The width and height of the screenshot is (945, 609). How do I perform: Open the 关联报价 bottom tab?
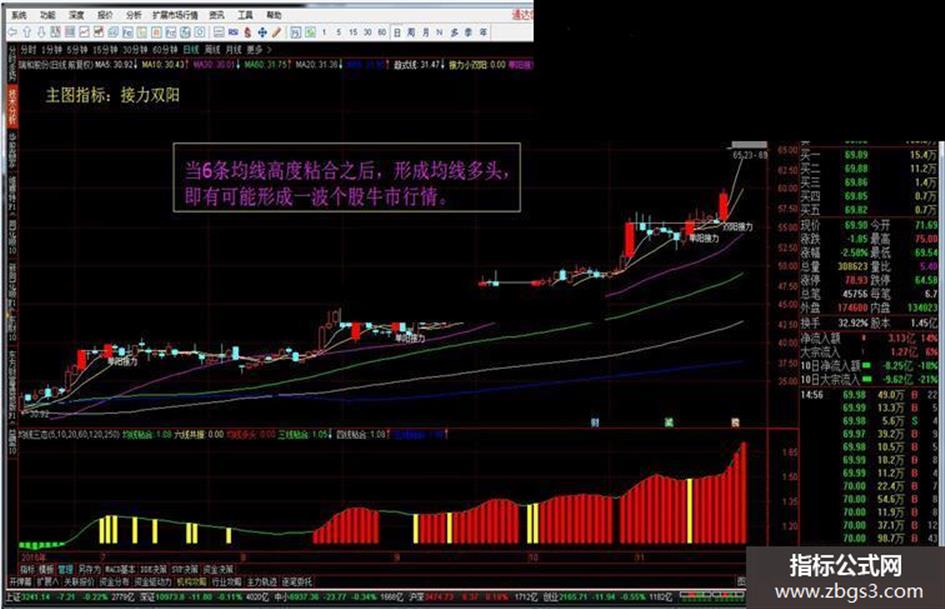[x=80, y=582]
